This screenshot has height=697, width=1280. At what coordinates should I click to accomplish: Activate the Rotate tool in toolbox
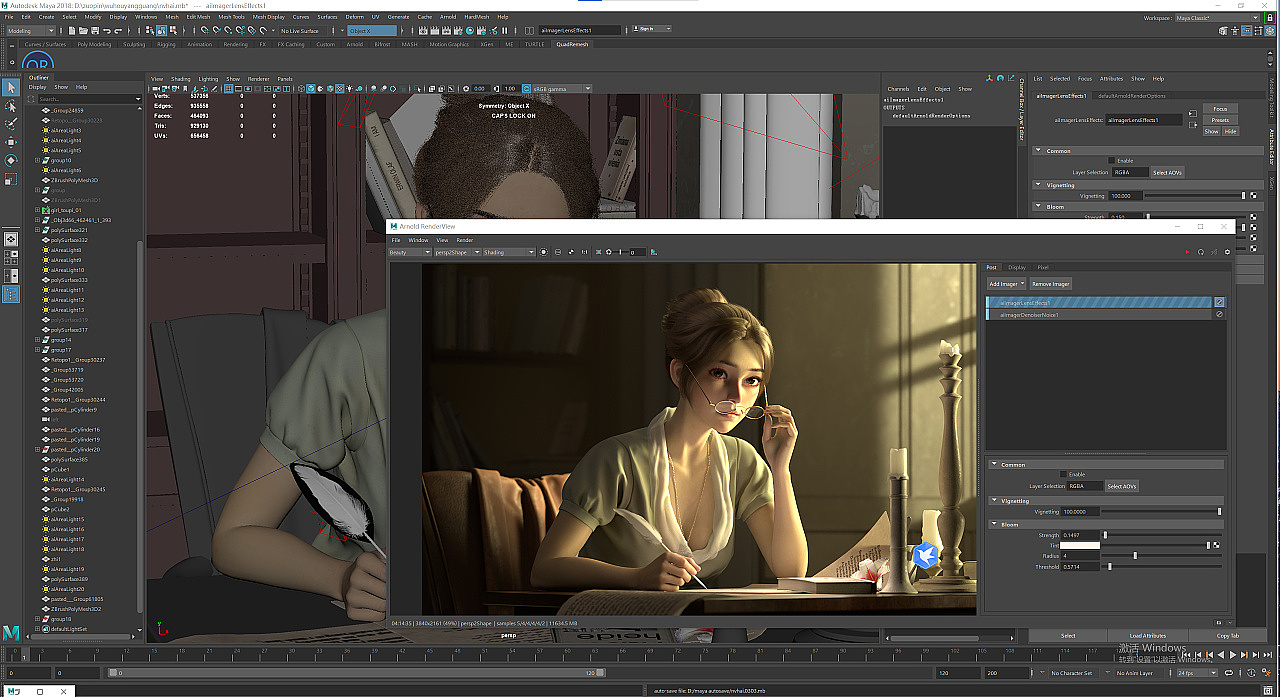pos(10,160)
